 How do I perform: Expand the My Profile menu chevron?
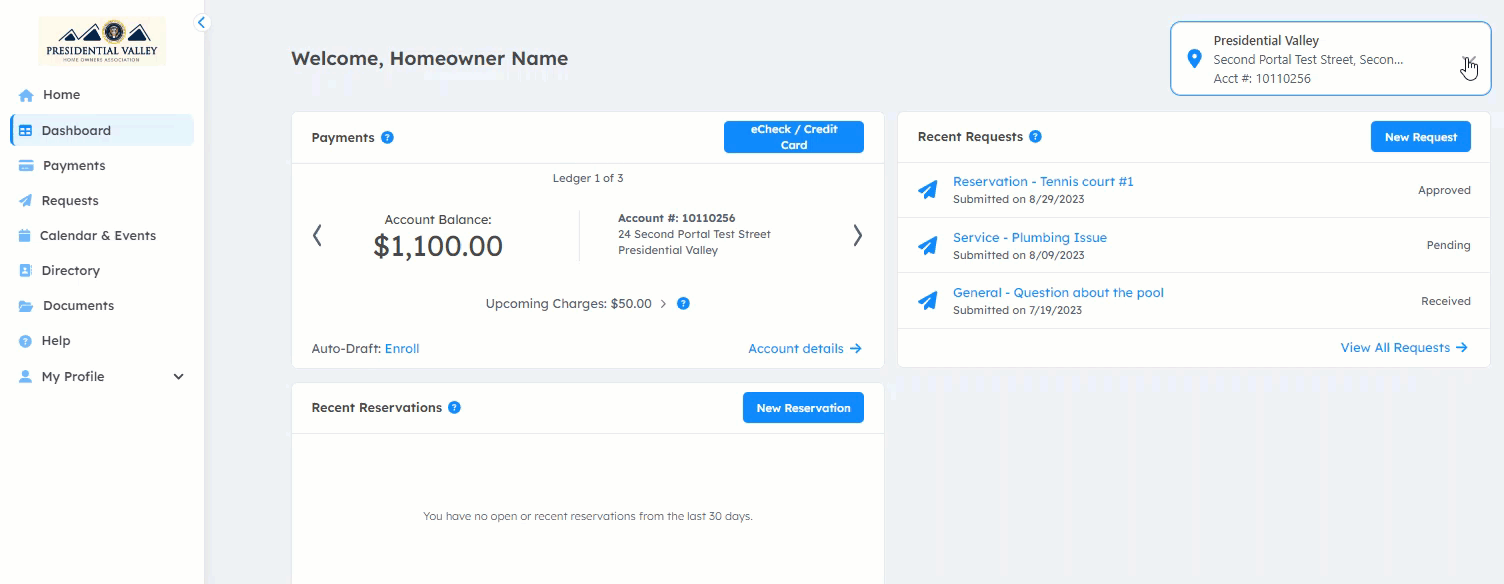click(179, 377)
